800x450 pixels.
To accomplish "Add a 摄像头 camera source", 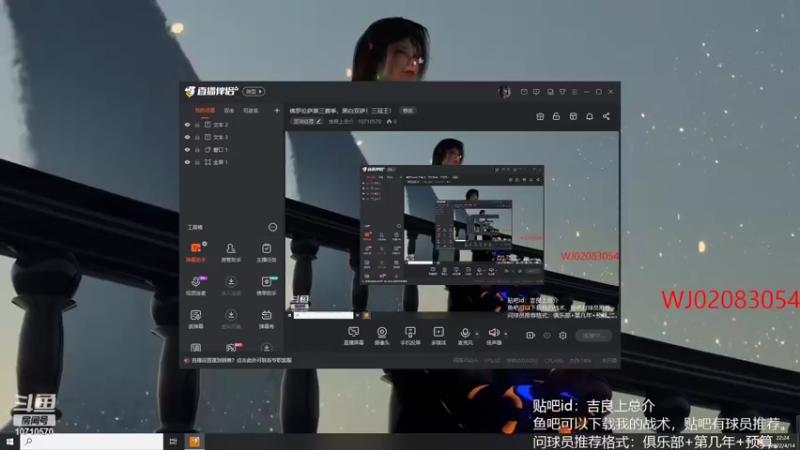I will tap(382, 336).
